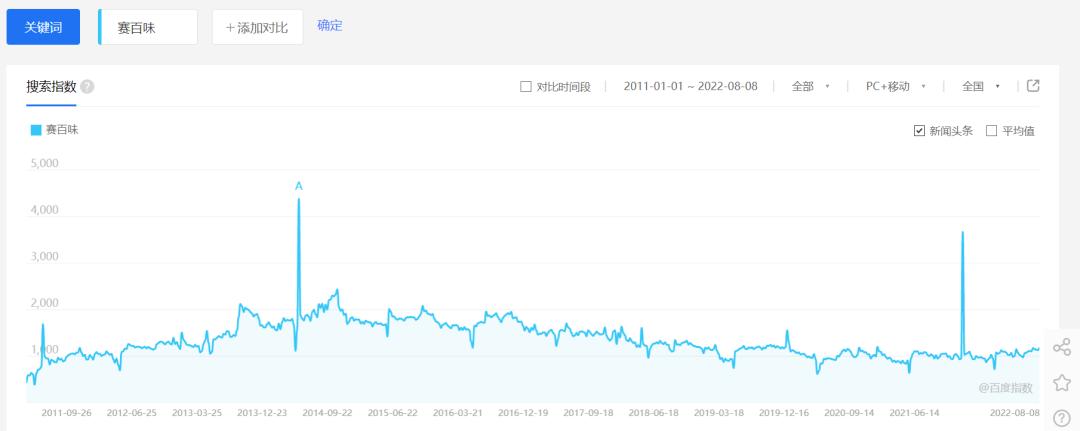Click the 3,000 y-axis value label
The height and width of the screenshot is (431, 1080).
point(45,257)
